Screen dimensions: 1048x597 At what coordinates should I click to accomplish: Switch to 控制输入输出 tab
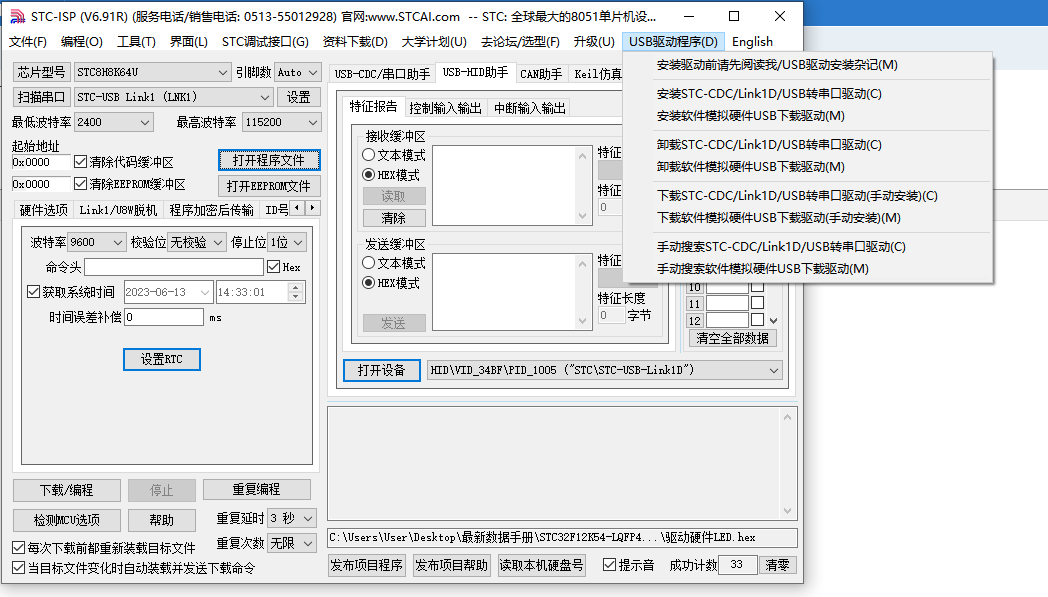[x=445, y=108]
